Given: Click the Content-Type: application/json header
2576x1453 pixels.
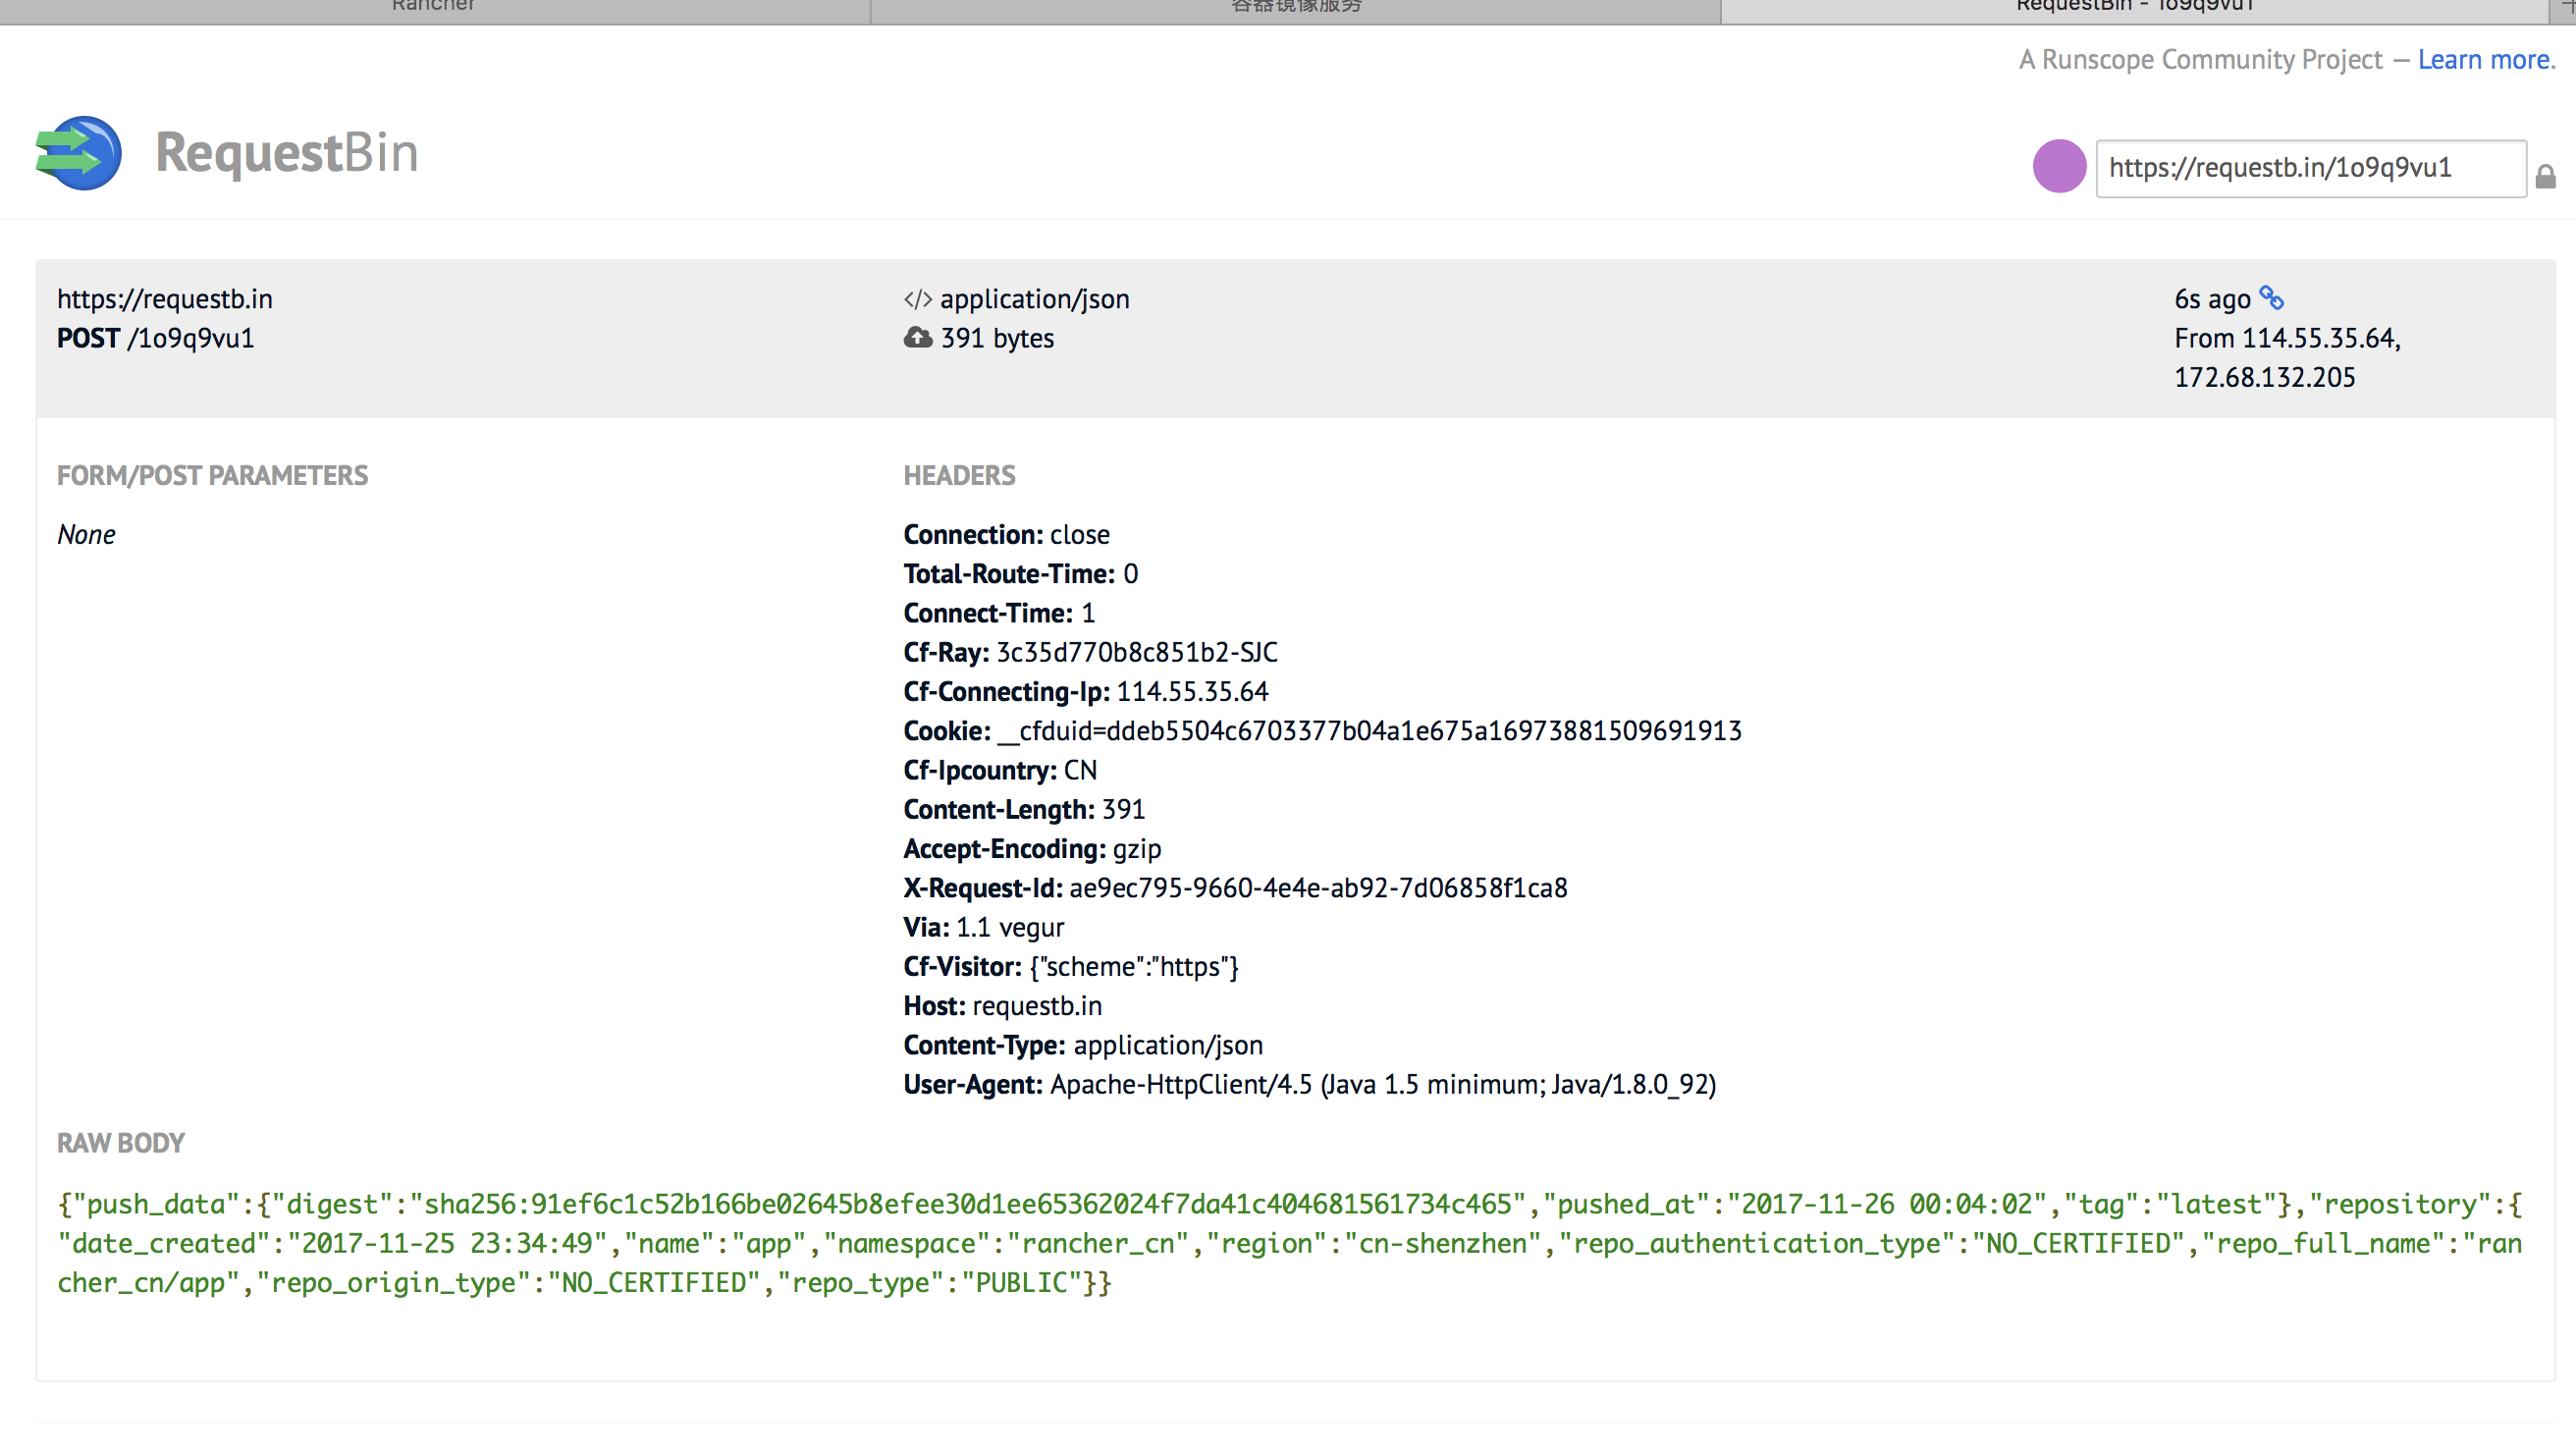Looking at the screenshot, I should click(x=1083, y=1046).
